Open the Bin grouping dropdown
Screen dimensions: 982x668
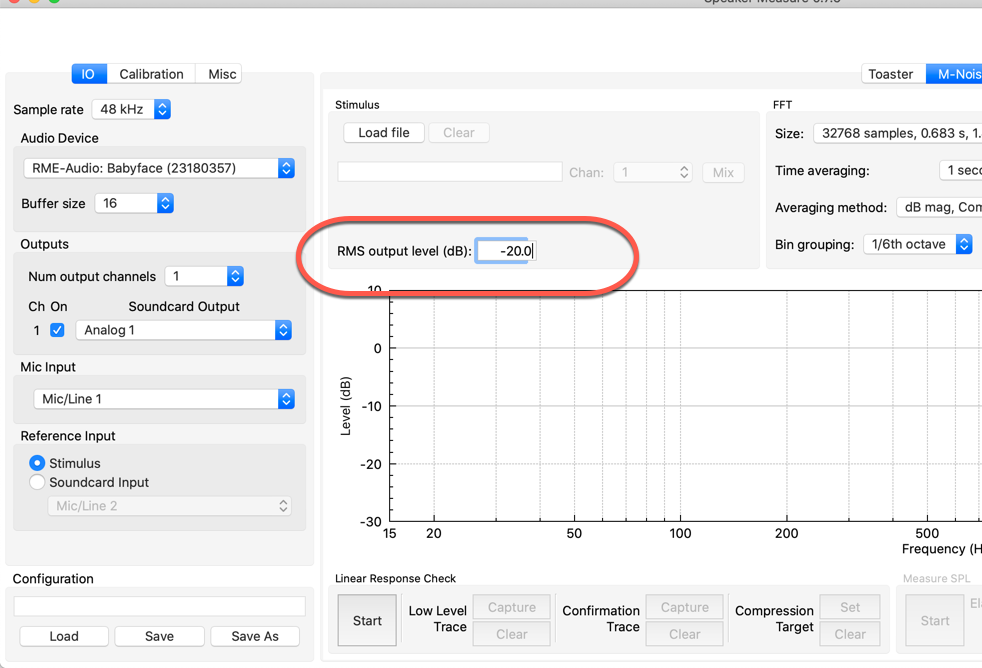[x=918, y=244]
